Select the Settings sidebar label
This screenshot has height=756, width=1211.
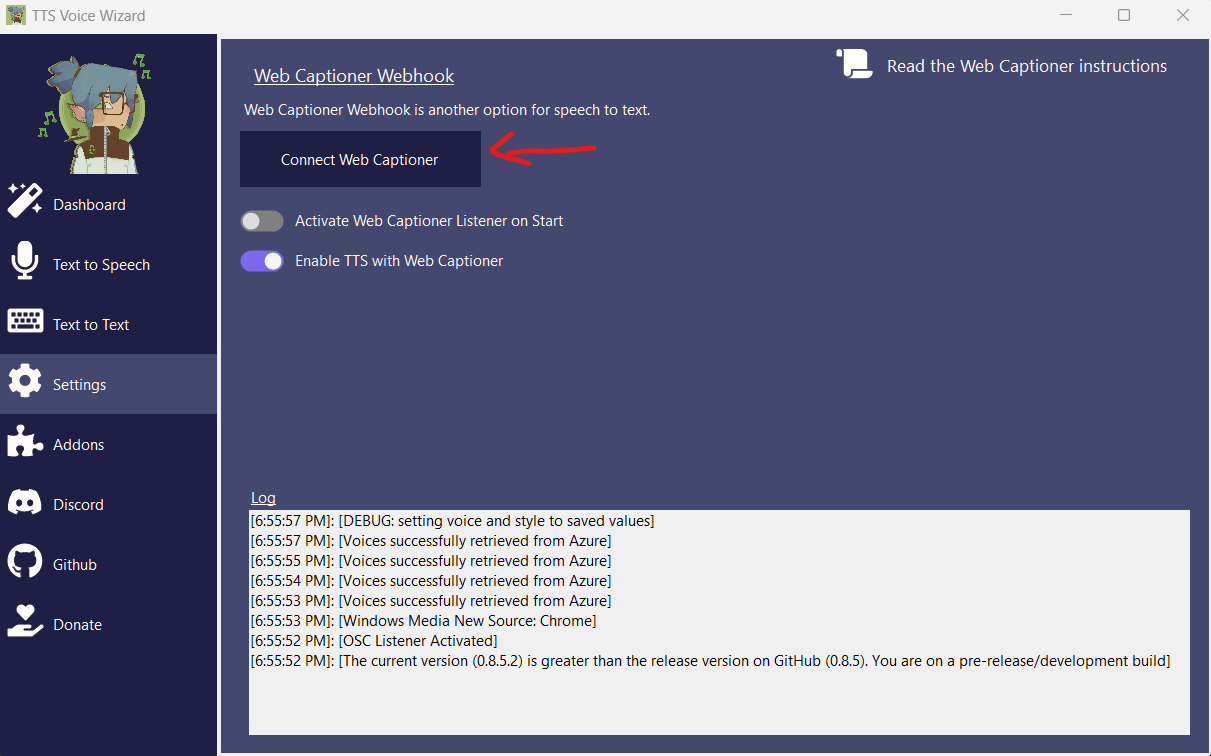click(79, 384)
